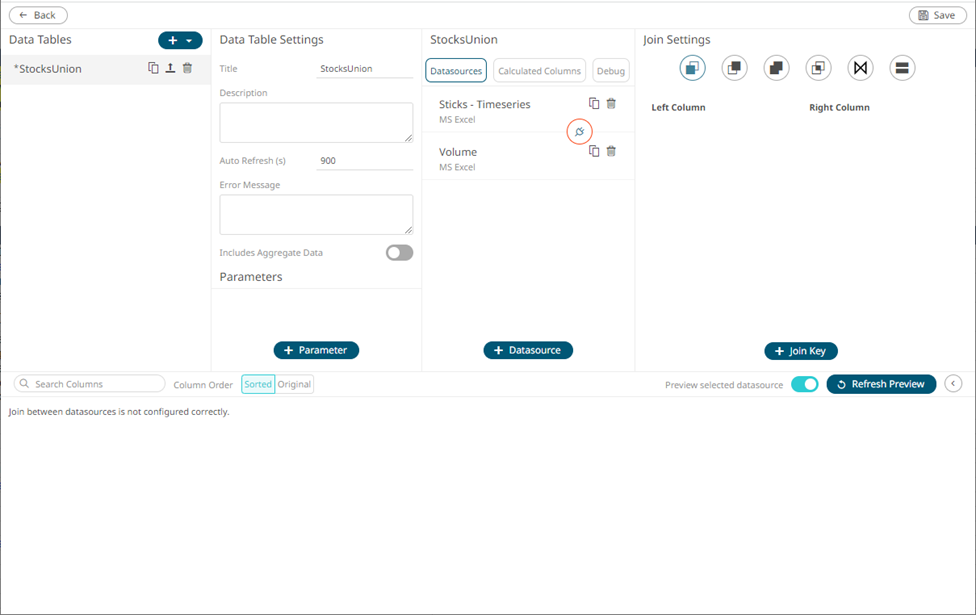The height and width of the screenshot is (615, 976).
Task: Switch column order to Original
Action: pos(294,384)
